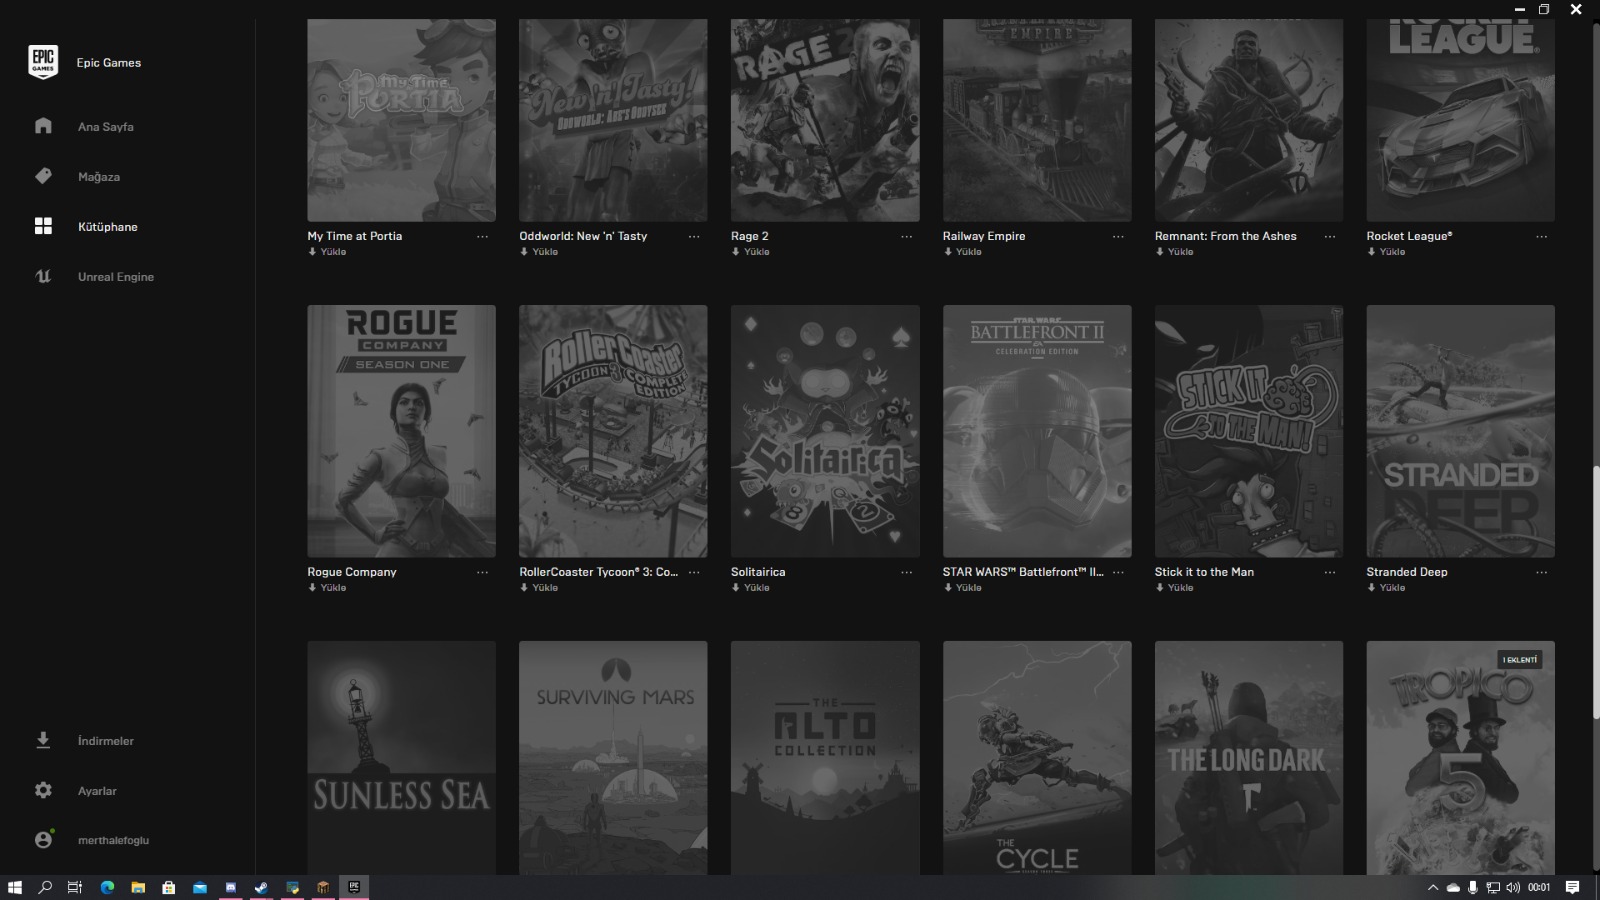Select the Stranded Deep cover art
The width and height of the screenshot is (1600, 900).
click(1461, 431)
